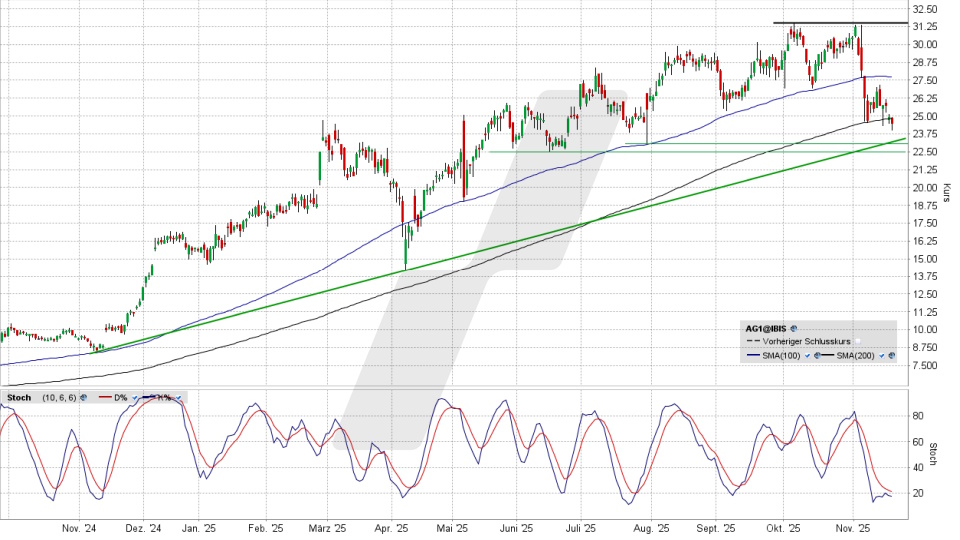Open Stoch (10, 6, 6) settings icon
This screenshot has width=960, height=540.
coord(84,397)
